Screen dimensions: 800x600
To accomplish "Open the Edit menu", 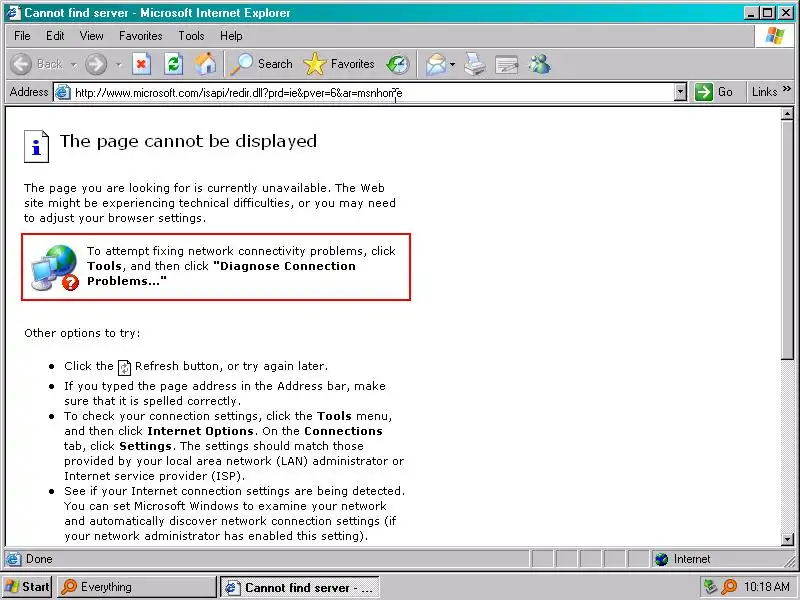I will pyautogui.click(x=55, y=36).
